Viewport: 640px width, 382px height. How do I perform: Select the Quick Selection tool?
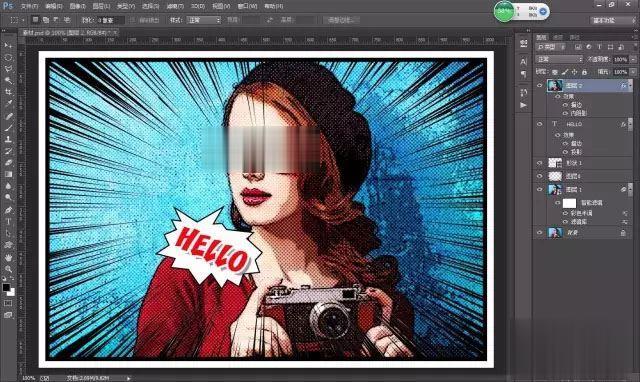pyautogui.click(x=8, y=80)
